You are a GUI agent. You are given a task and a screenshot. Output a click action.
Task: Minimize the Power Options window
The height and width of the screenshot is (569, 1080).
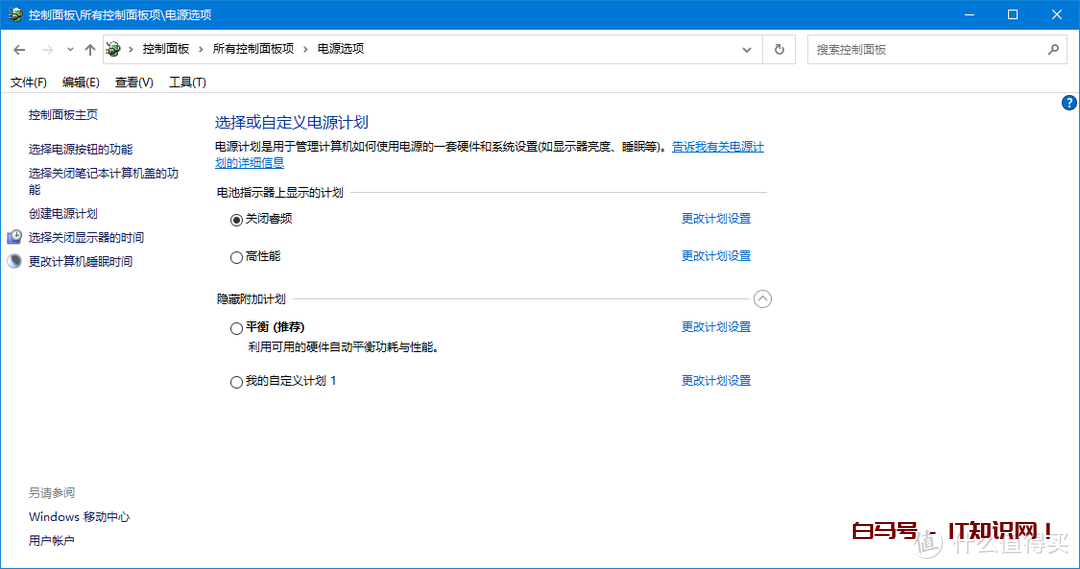[970, 14]
